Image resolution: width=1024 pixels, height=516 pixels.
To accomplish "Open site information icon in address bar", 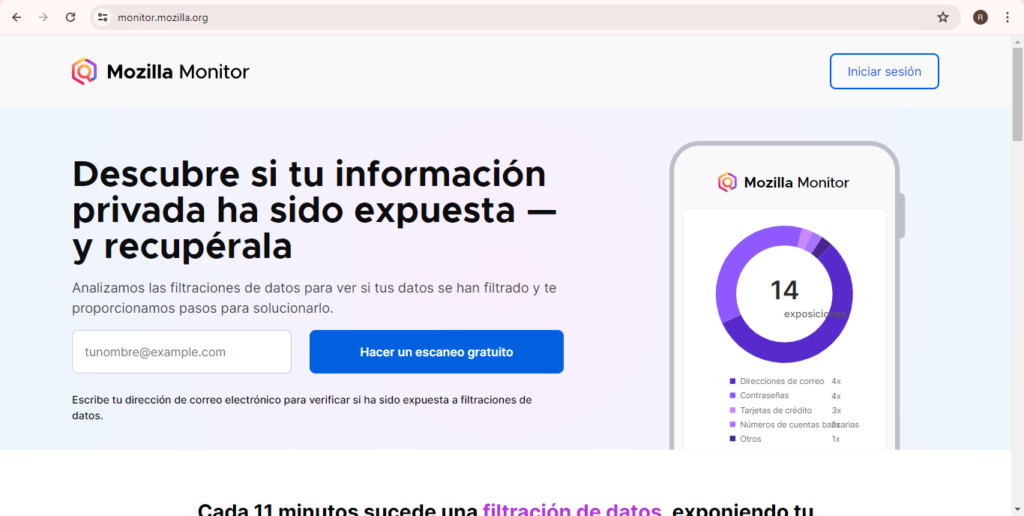I will [103, 18].
